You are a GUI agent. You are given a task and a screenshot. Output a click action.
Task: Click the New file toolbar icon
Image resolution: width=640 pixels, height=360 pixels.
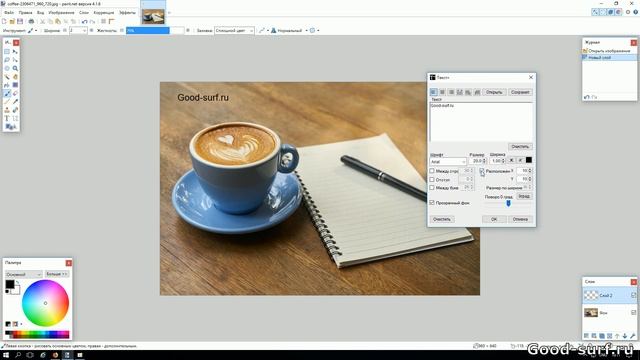[x=4, y=21]
